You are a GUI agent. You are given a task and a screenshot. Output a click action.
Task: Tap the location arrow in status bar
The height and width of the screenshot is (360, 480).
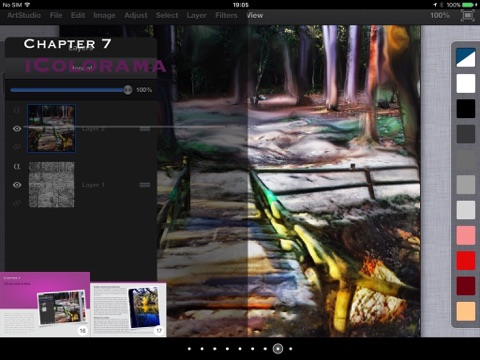point(435,5)
